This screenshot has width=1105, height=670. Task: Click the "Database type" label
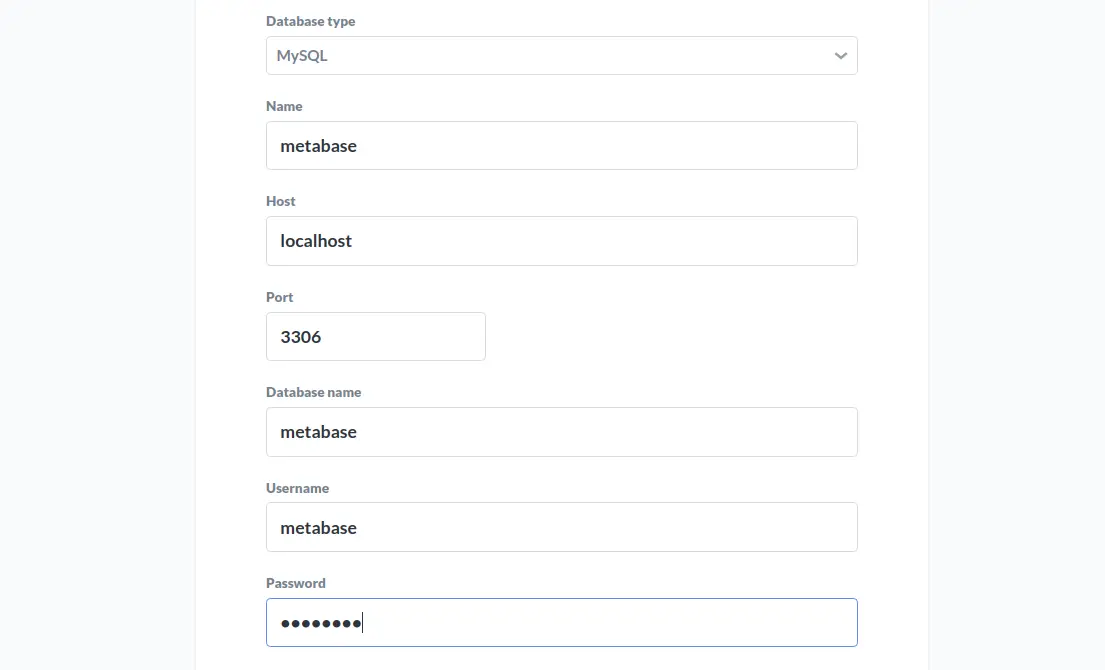pyautogui.click(x=311, y=21)
